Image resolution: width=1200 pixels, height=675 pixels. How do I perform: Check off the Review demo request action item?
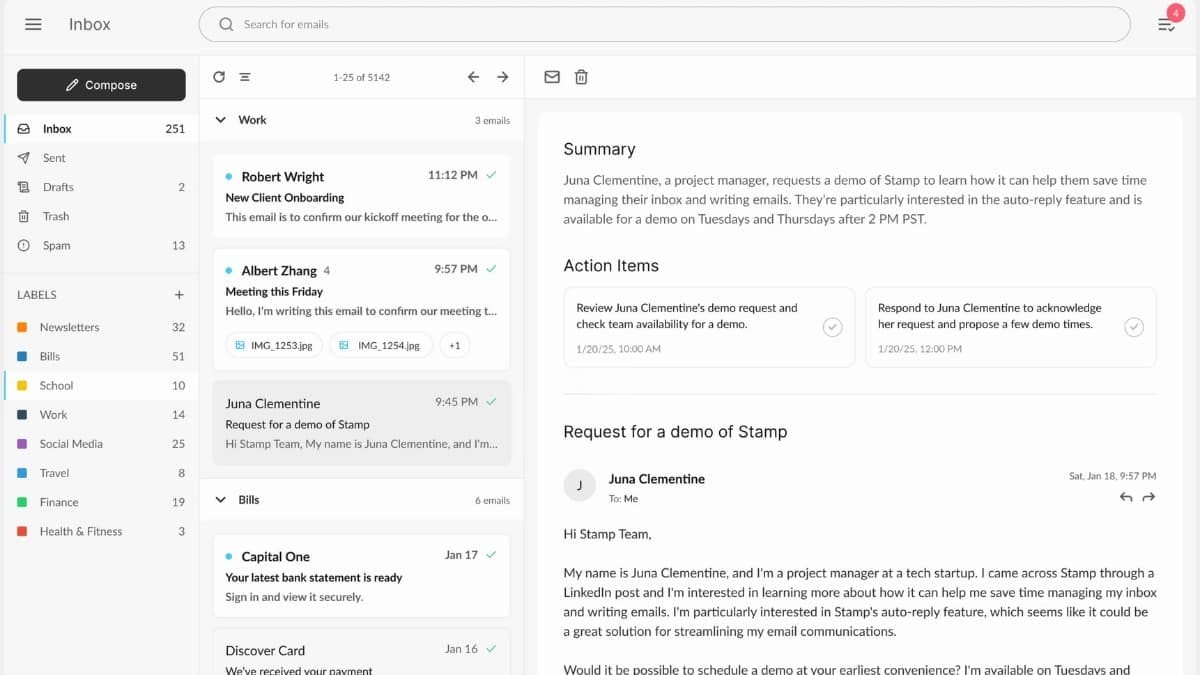click(x=832, y=327)
